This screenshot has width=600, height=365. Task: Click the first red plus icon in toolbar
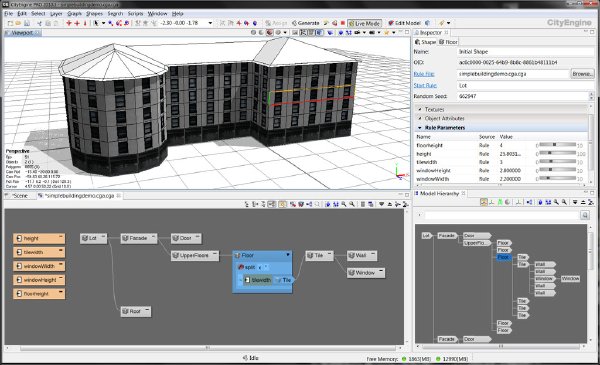point(69,23)
